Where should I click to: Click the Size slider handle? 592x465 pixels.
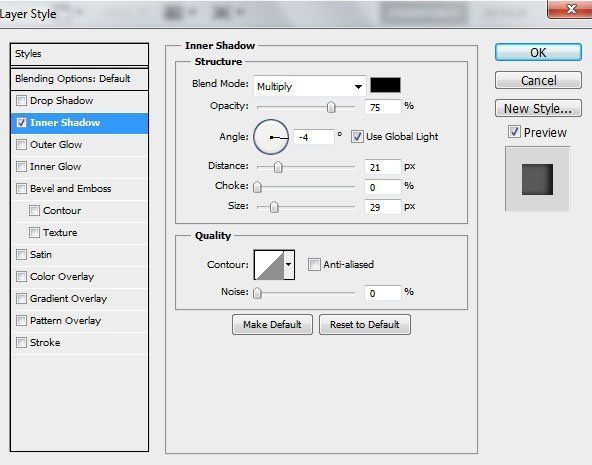pos(274,207)
